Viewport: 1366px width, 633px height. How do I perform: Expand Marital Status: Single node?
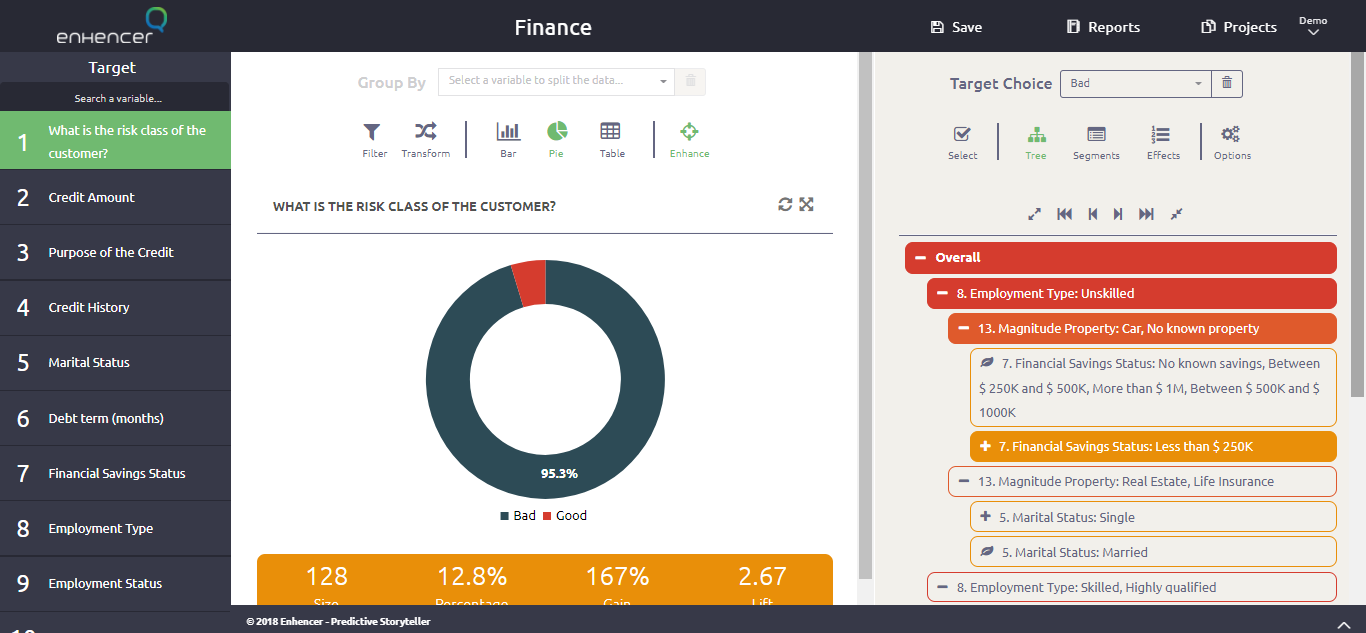pyautogui.click(x=986, y=517)
